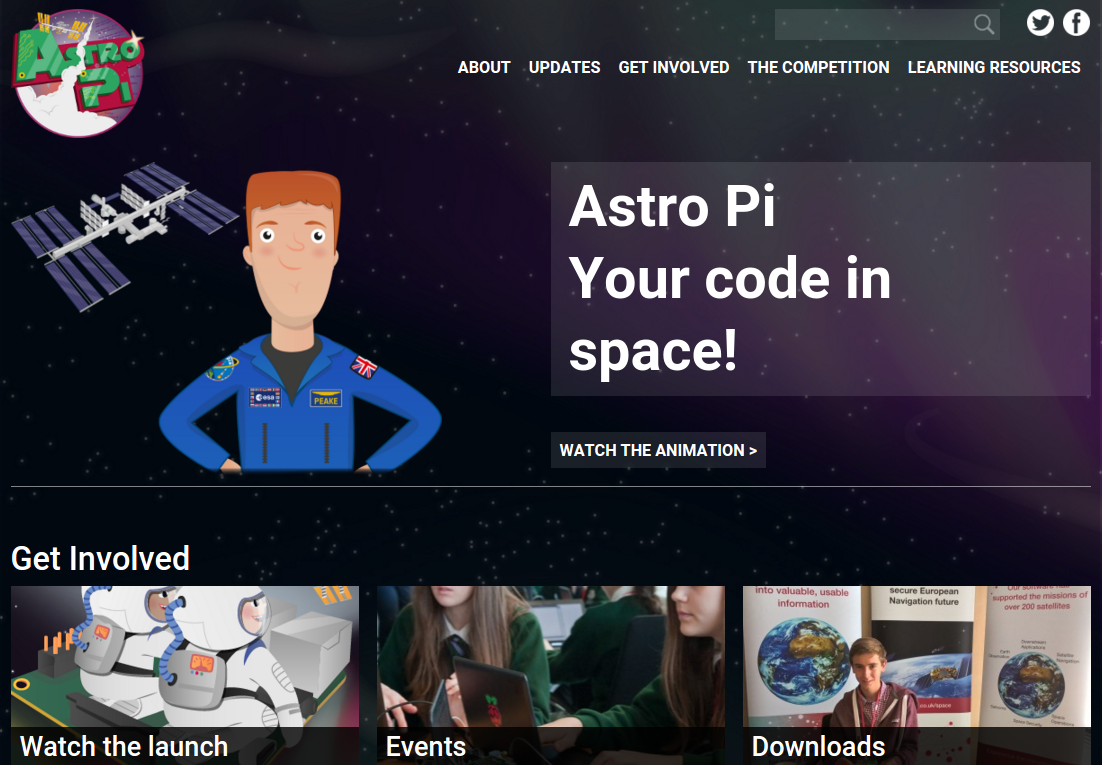Open the Get Involved menu item

coord(673,68)
